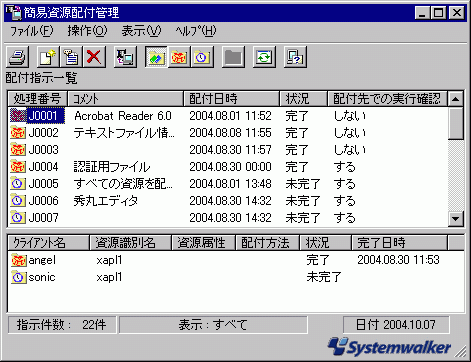
Task: Select the J0003 row stamp icon
Action: pos(18,150)
